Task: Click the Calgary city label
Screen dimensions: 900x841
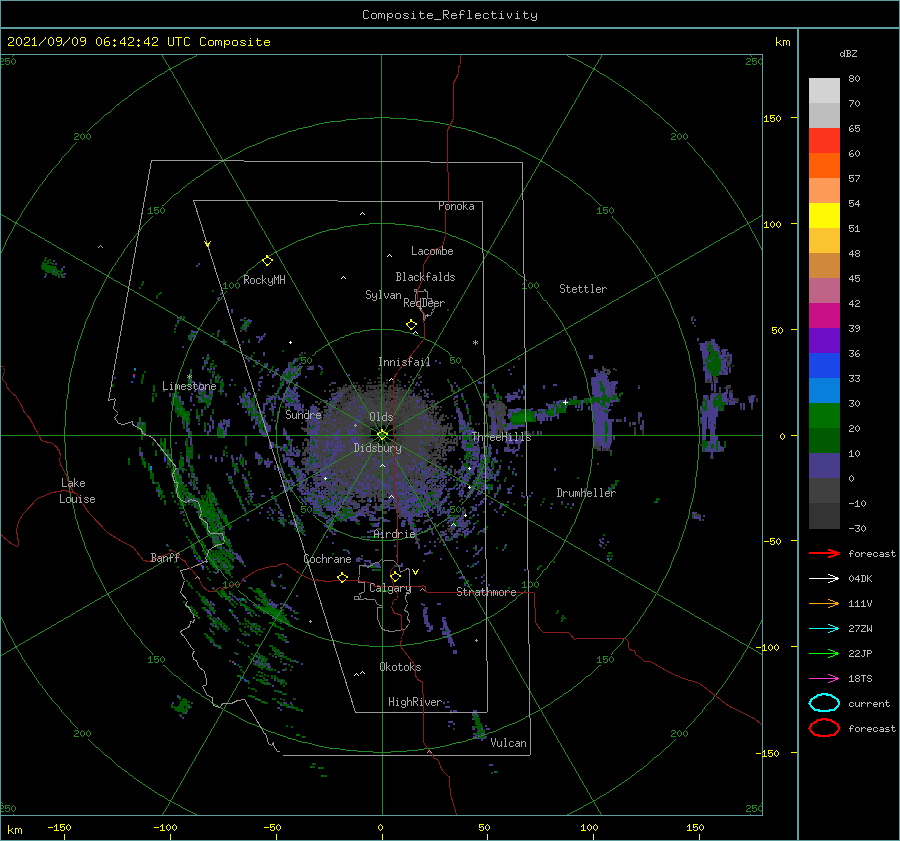Action: pos(390,588)
